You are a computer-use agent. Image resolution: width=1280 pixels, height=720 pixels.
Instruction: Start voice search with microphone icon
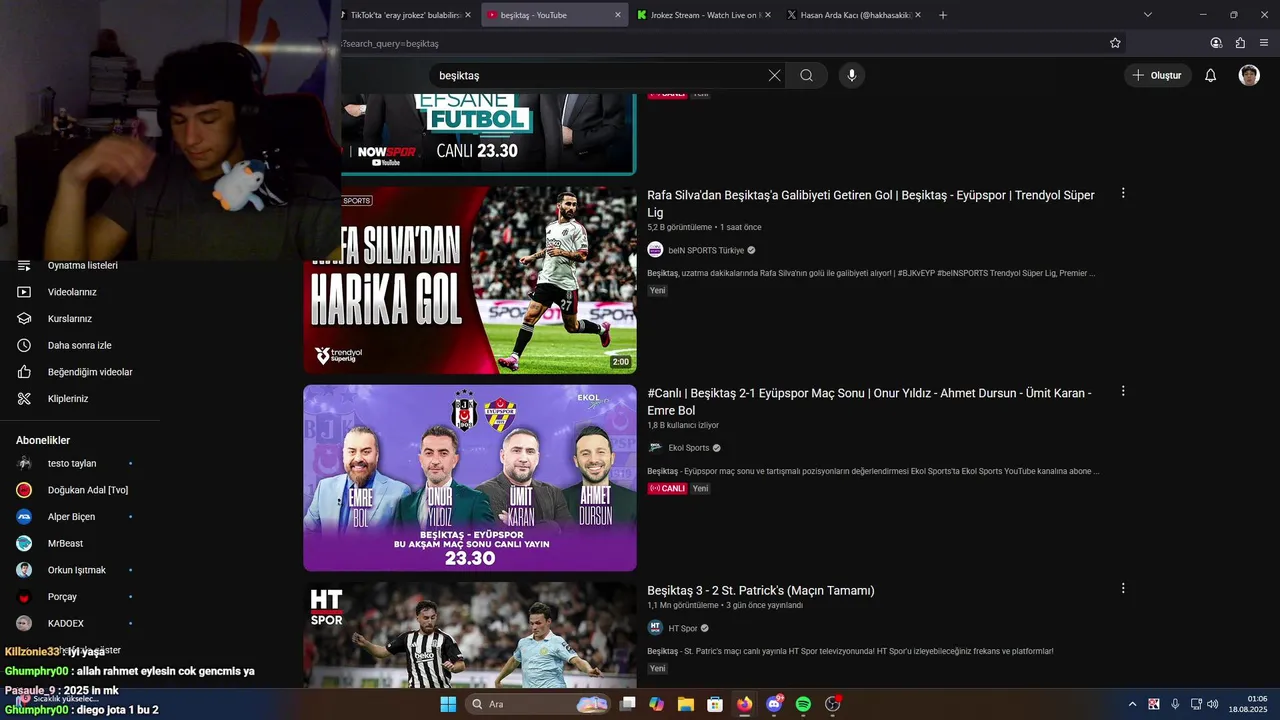tap(851, 75)
